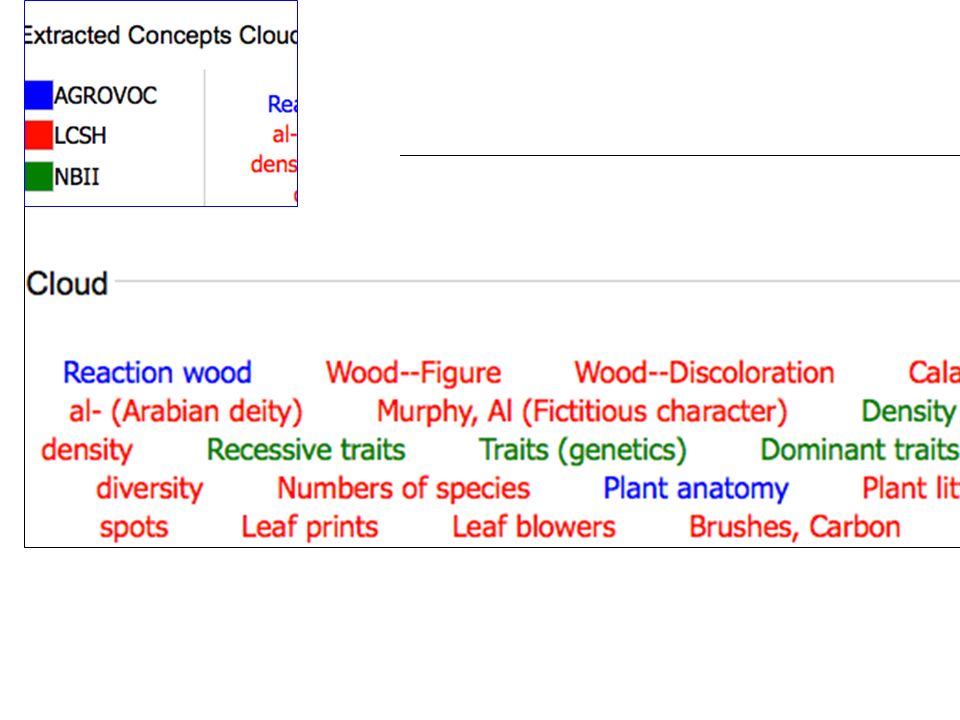Open the Wood--Discoloration concept

pyautogui.click(x=704, y=373)
